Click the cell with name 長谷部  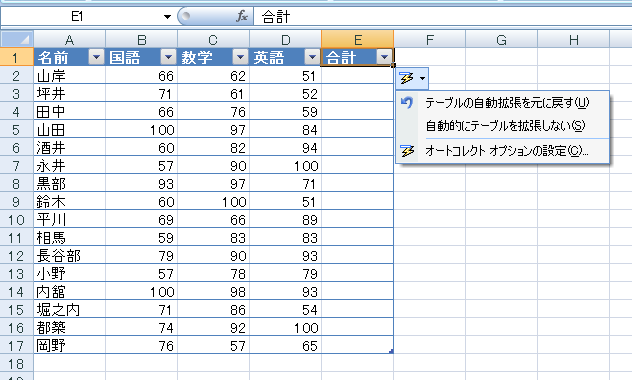[x=69, y=255]
